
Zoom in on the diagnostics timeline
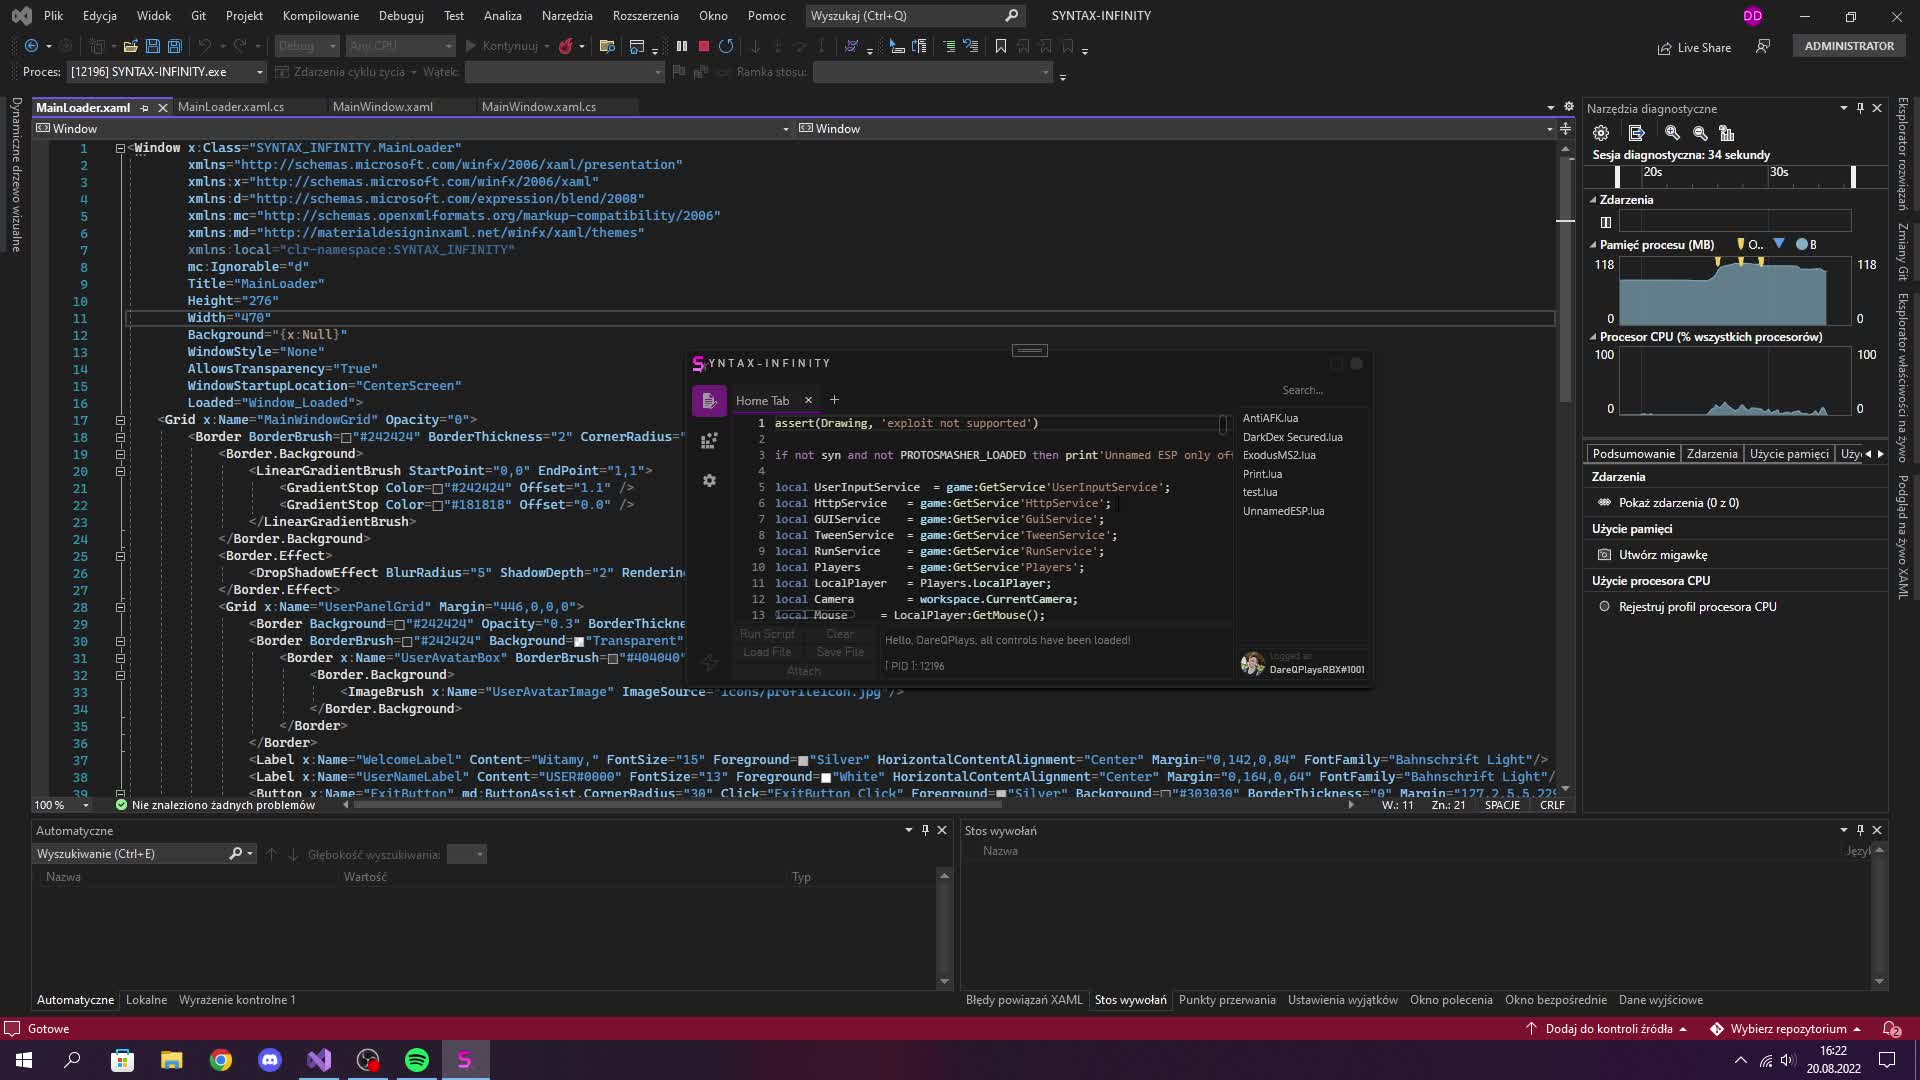pyautogui.click(x=1672, y=132)
